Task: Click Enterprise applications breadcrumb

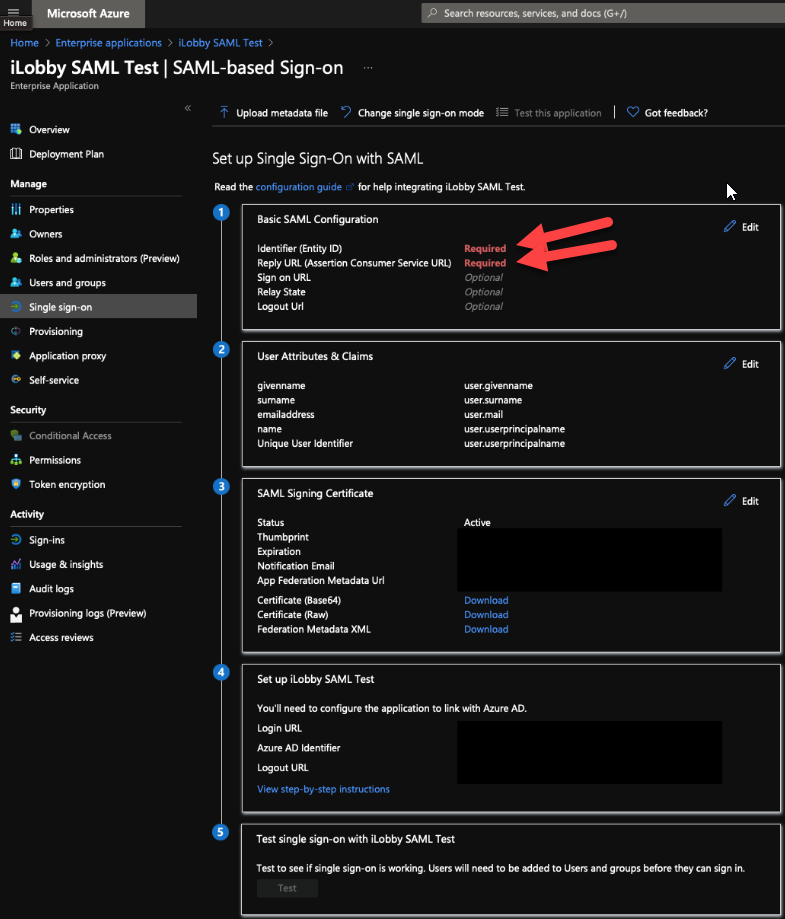Action: coord(108,43)
